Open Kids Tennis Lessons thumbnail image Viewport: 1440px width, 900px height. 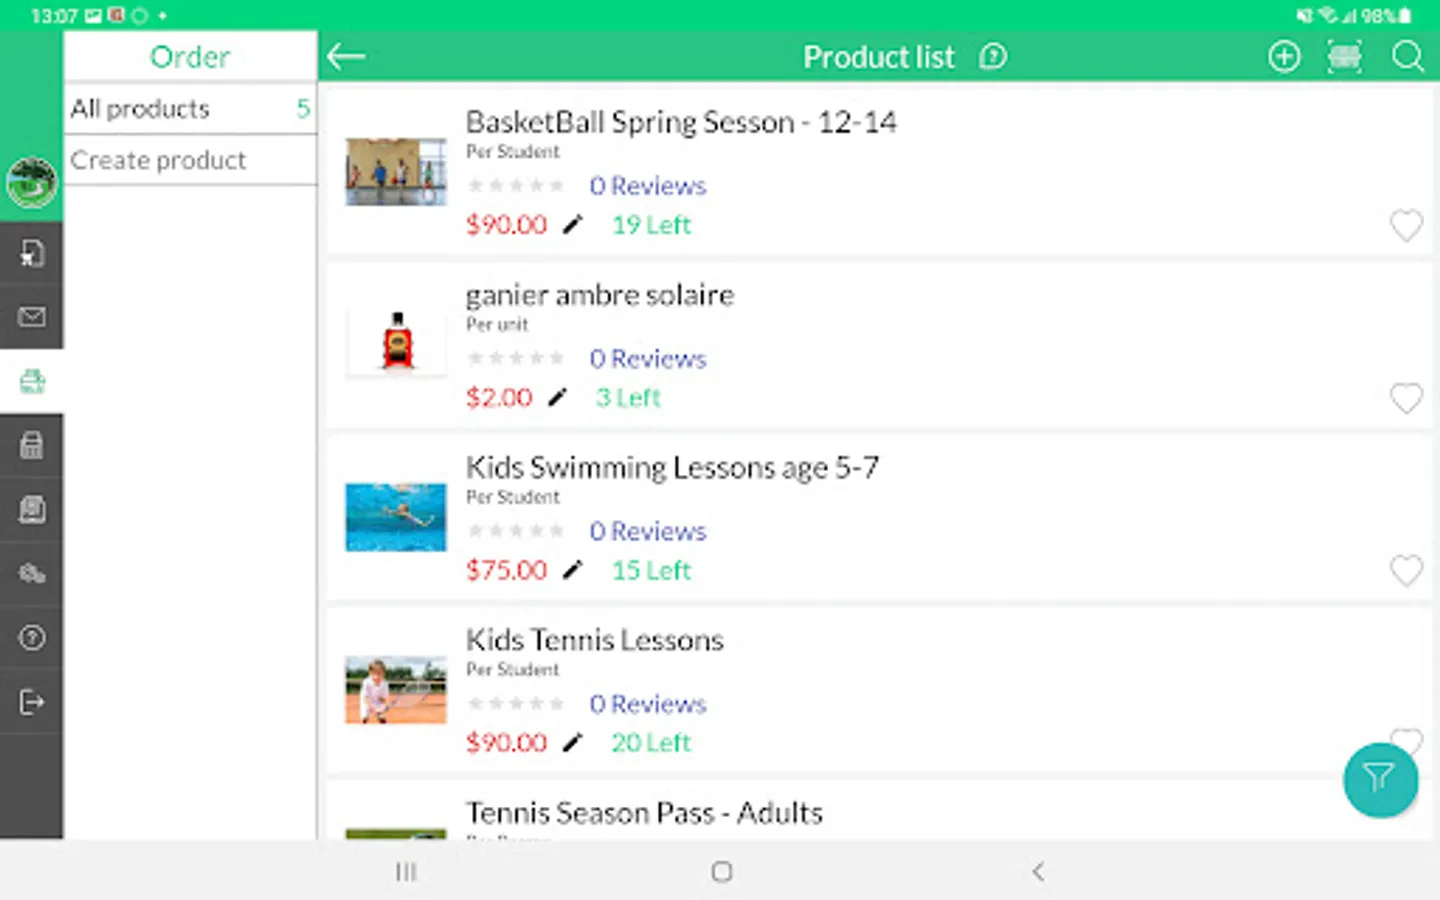pos(396,690)
